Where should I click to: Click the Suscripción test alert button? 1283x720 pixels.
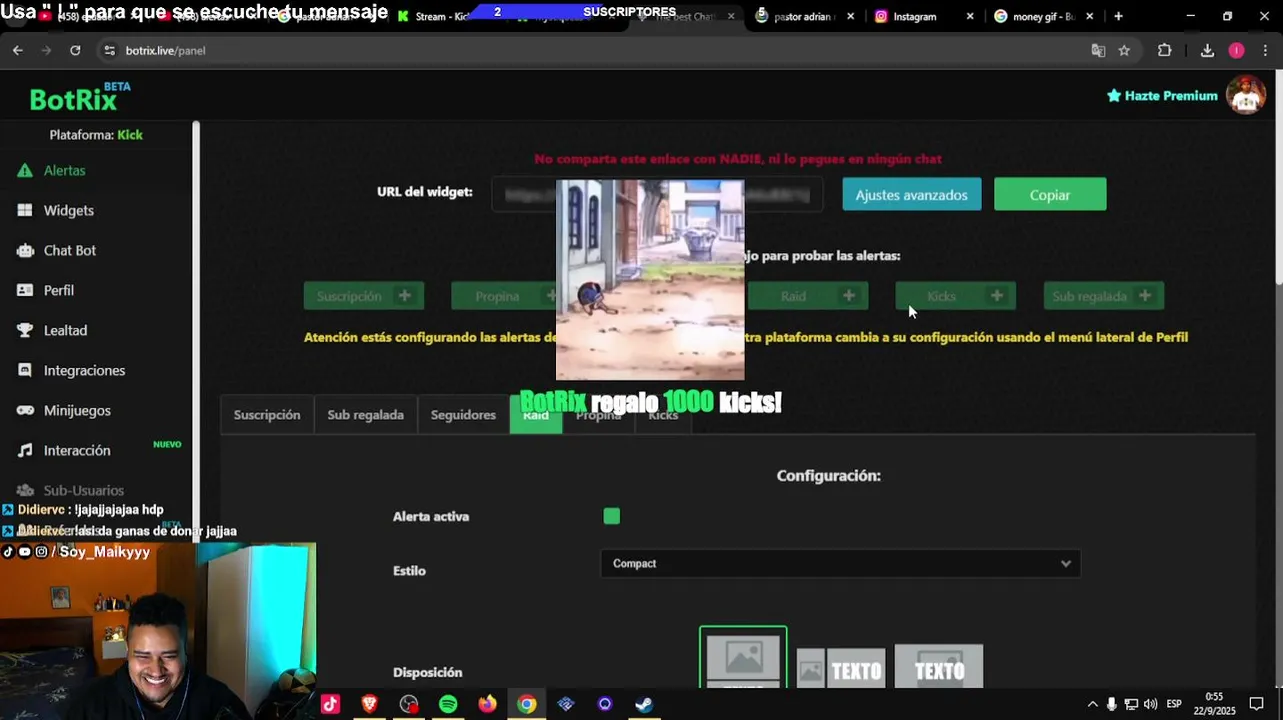(x=364, y=296)
